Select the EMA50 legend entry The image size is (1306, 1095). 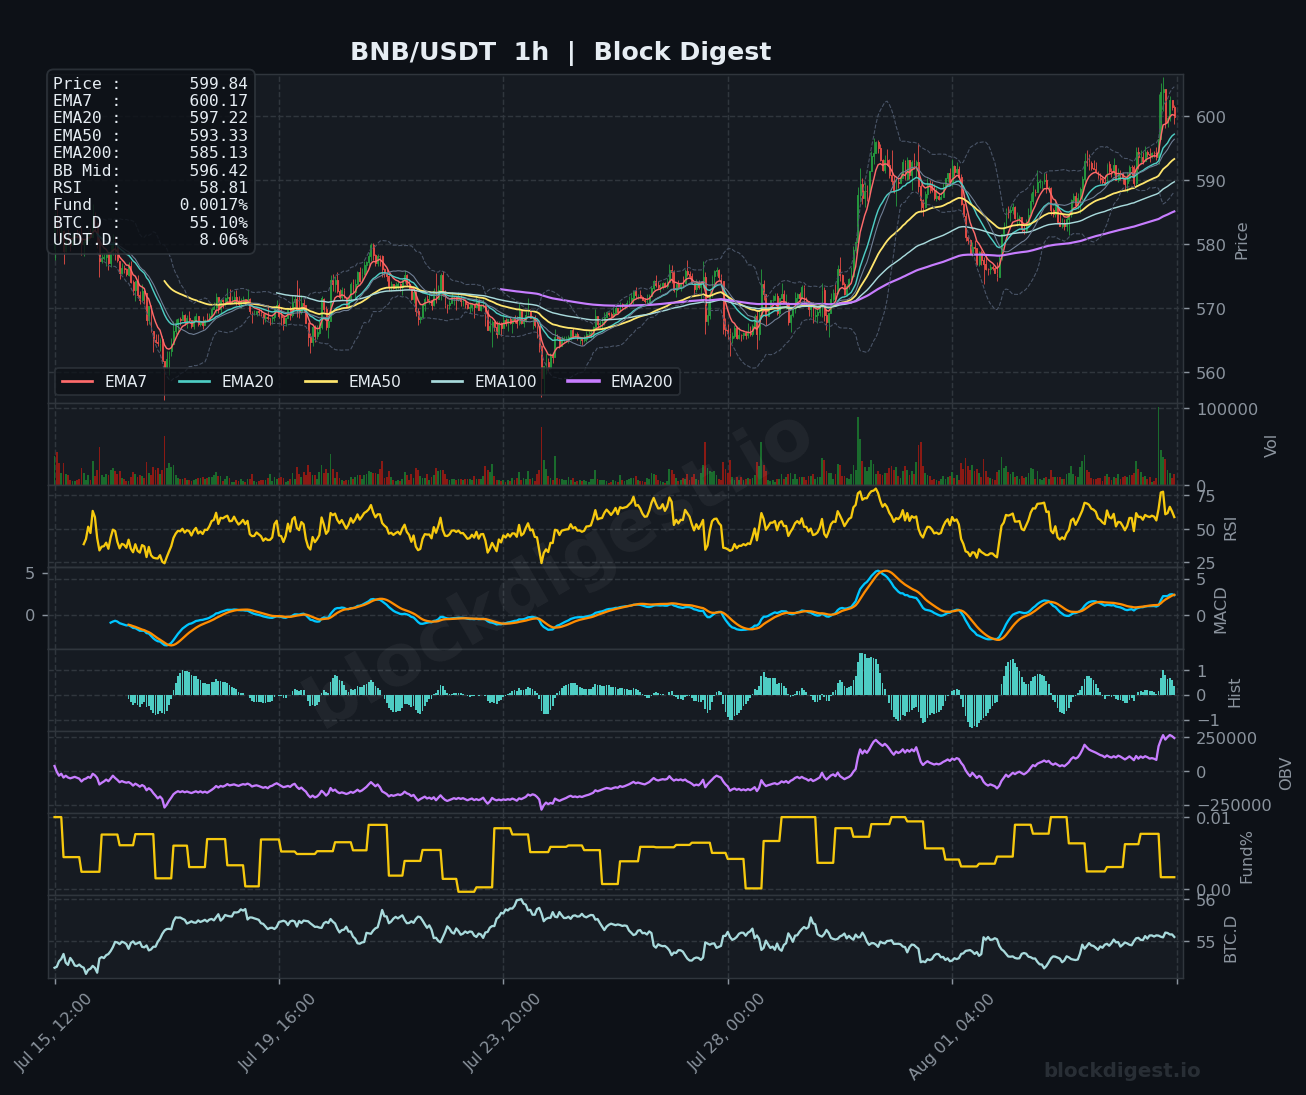[x=352, y=382]
